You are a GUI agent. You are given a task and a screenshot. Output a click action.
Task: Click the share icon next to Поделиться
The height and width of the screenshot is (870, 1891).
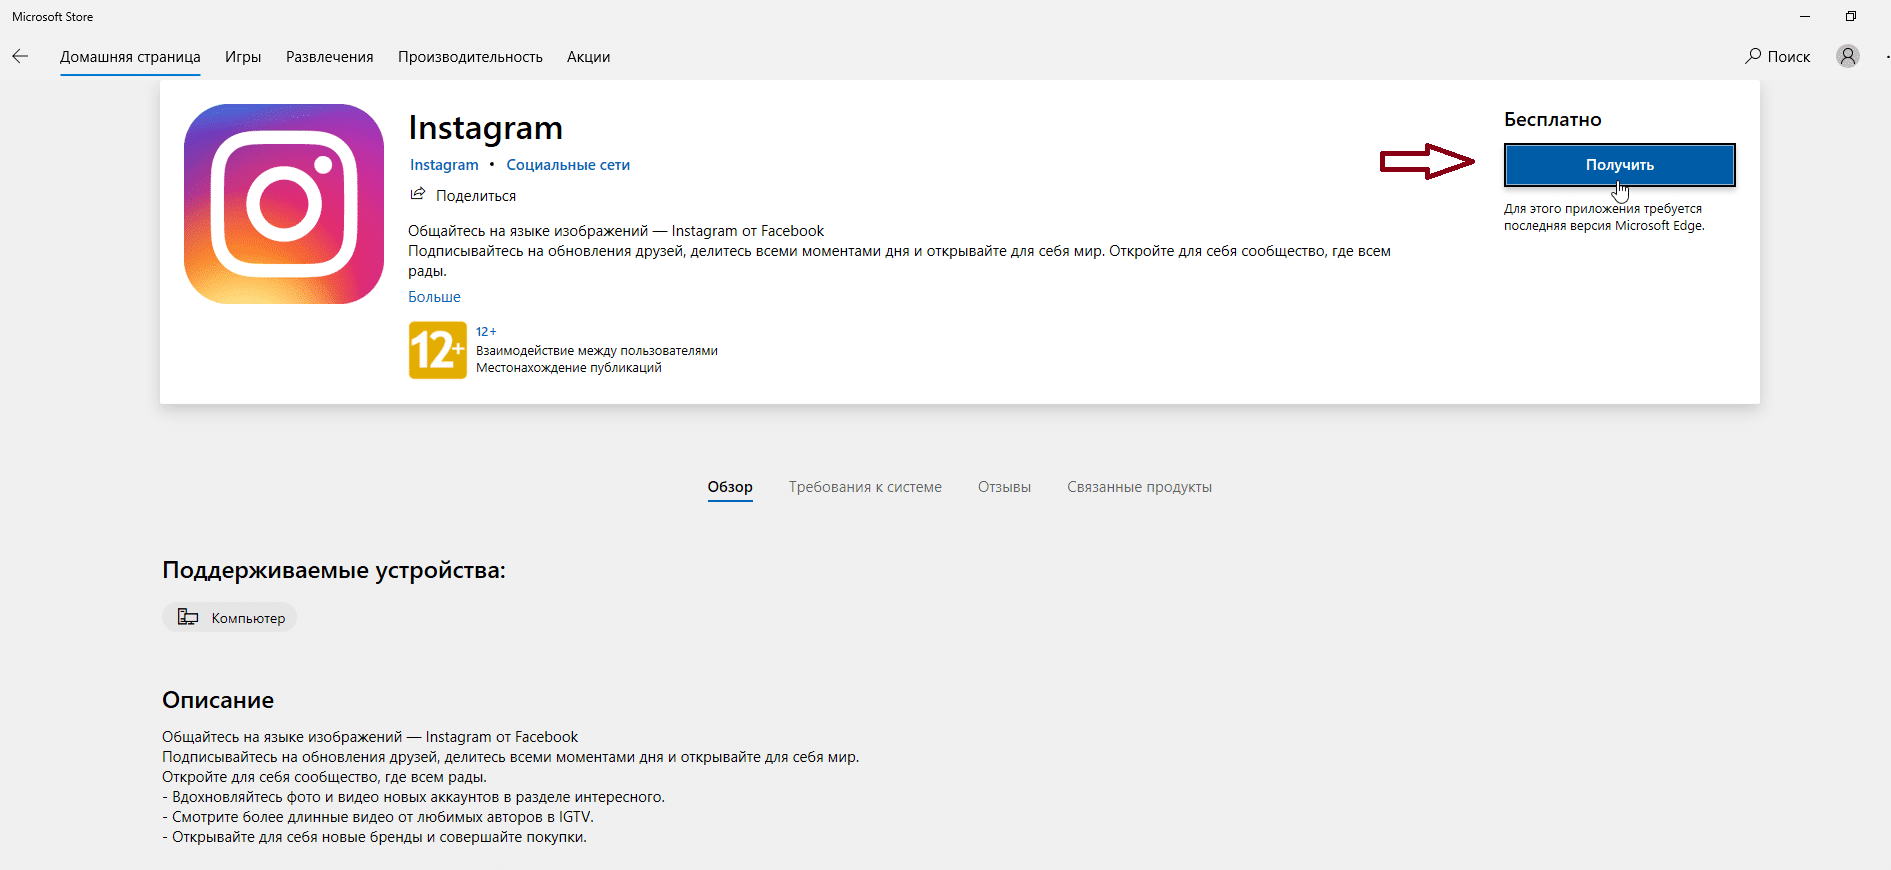(x=418, y=194)
